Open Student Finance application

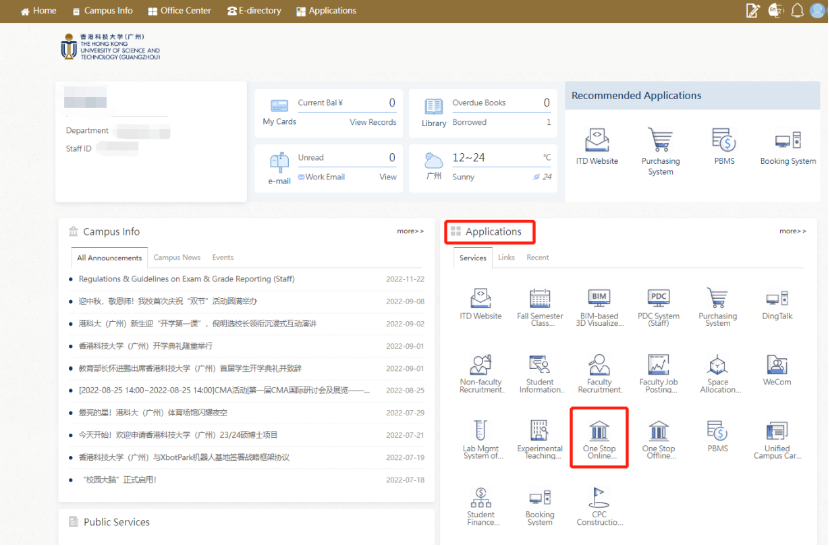pyautogui.click(x=481, y=506)
